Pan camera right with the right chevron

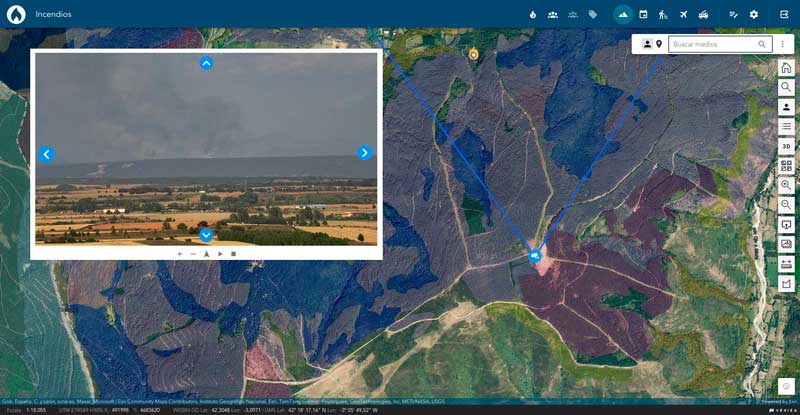pos(364,153)
